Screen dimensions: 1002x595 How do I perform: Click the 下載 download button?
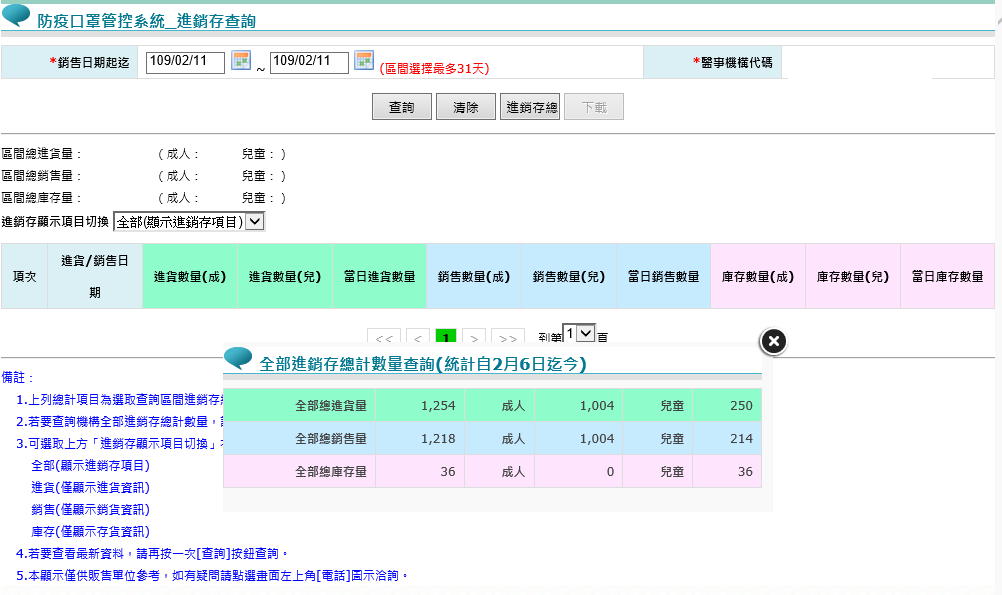coord(594,107)
